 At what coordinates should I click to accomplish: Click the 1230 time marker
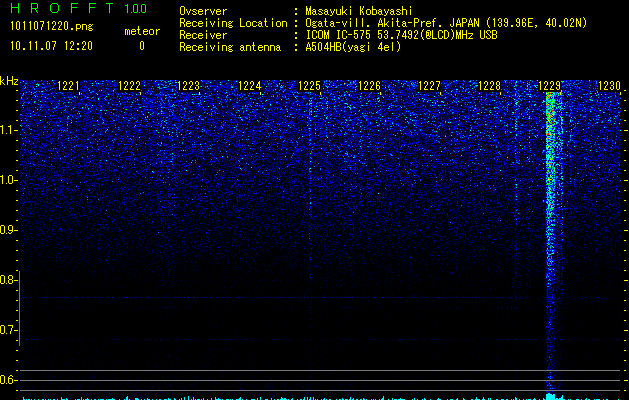[x=609, y=85]
